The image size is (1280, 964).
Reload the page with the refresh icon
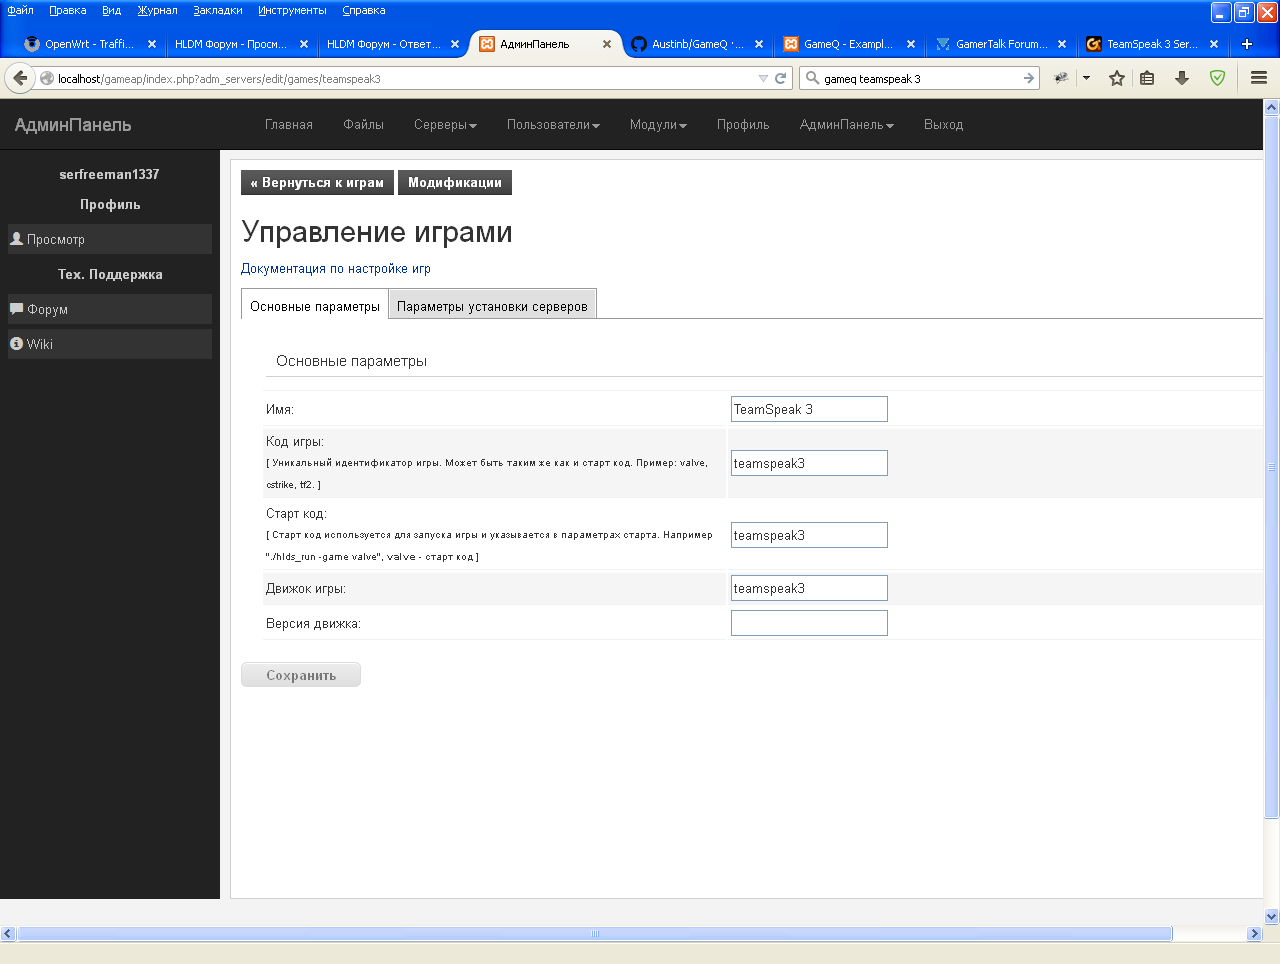point(781,78)
